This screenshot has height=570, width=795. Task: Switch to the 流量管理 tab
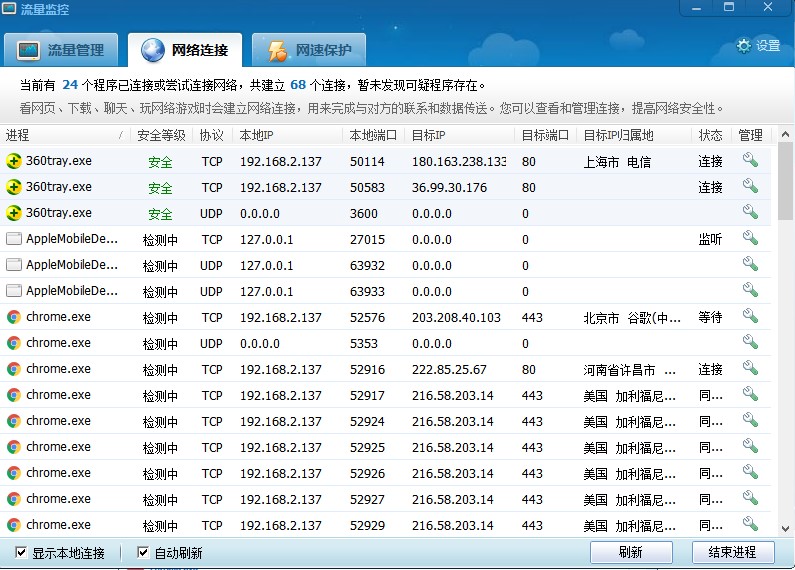point(62,49)
